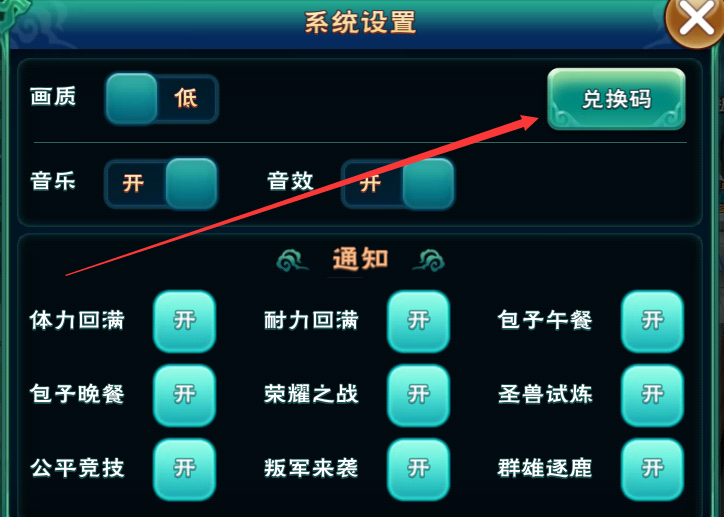The image size is (724, 517).
Task: Select the 低 quality label
Action: (x=186, y=98)
